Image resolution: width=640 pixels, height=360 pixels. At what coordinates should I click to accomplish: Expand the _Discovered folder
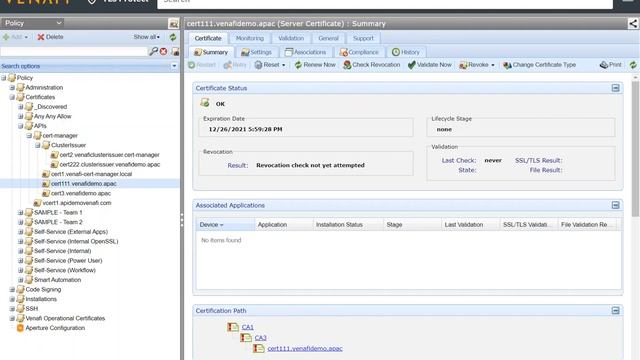(x=21, y=107)
